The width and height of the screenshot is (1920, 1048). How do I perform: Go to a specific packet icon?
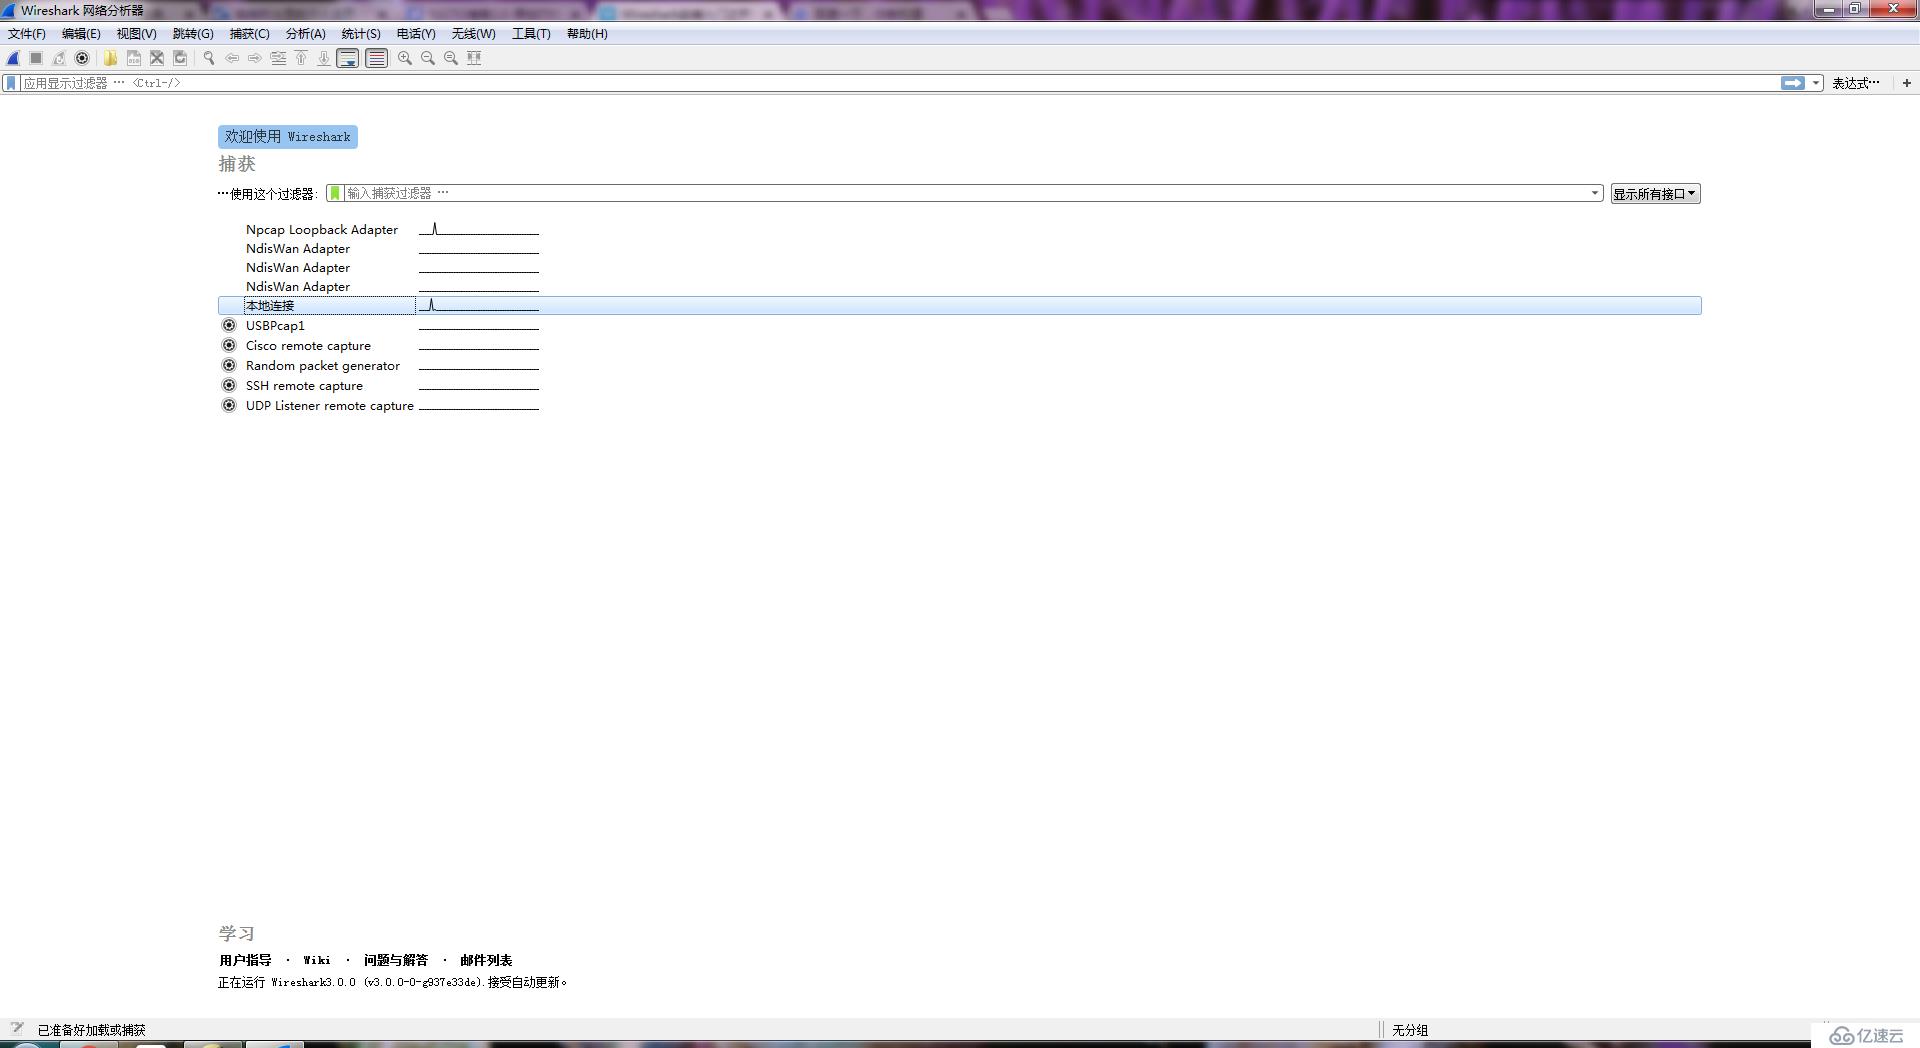[x=278, y=58]
